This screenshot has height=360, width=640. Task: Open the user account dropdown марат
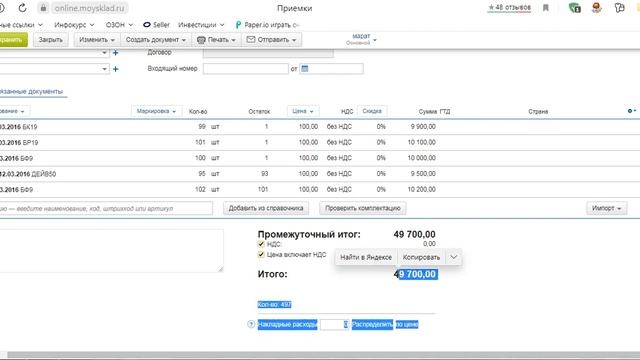pos(362,39)
